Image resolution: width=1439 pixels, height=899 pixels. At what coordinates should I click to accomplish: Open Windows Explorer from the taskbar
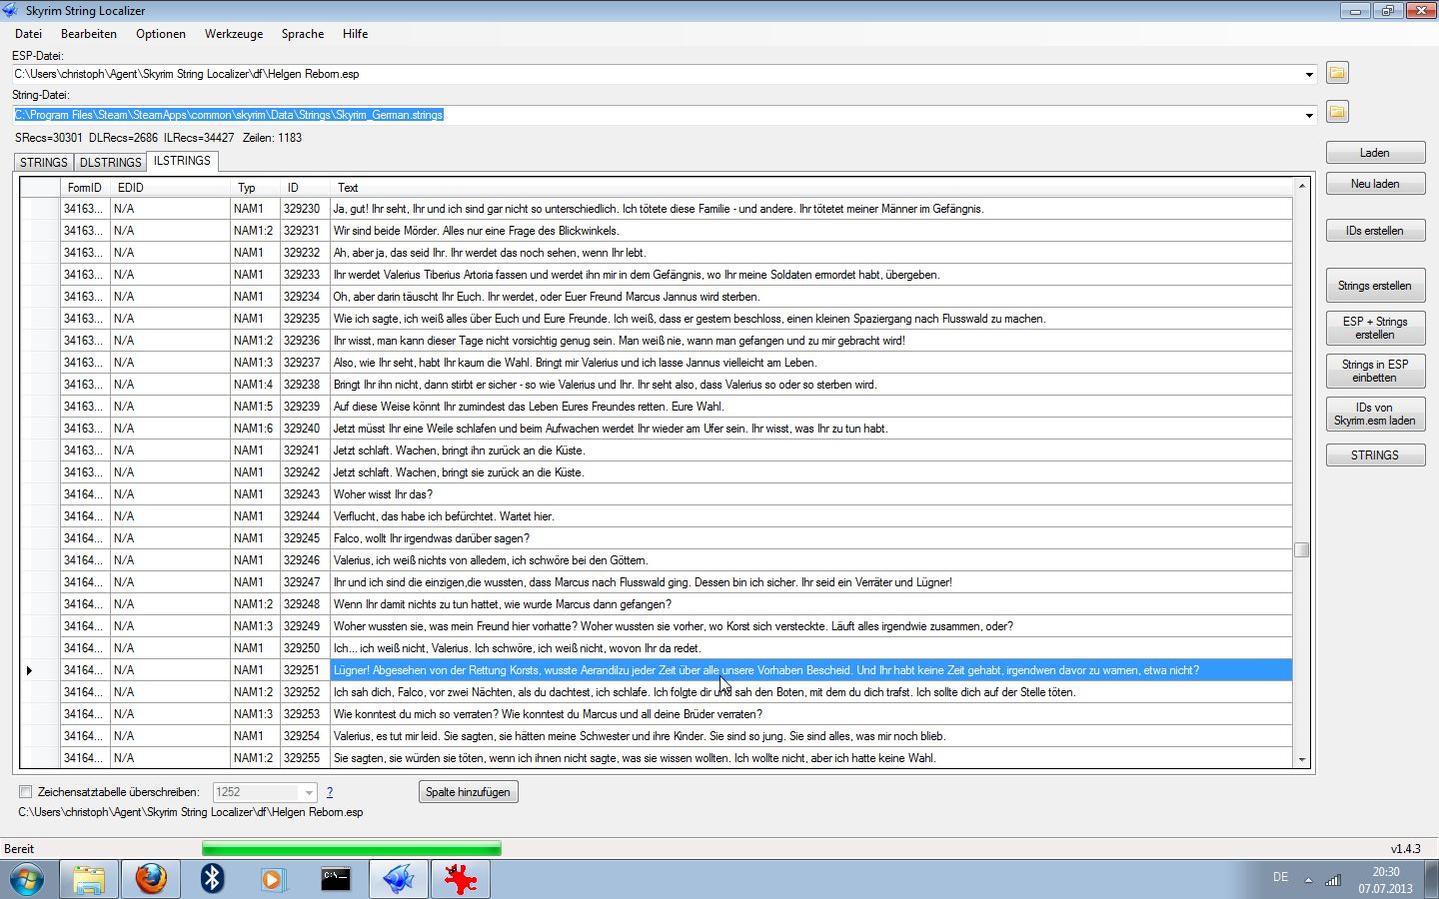(x=89, y=879)
